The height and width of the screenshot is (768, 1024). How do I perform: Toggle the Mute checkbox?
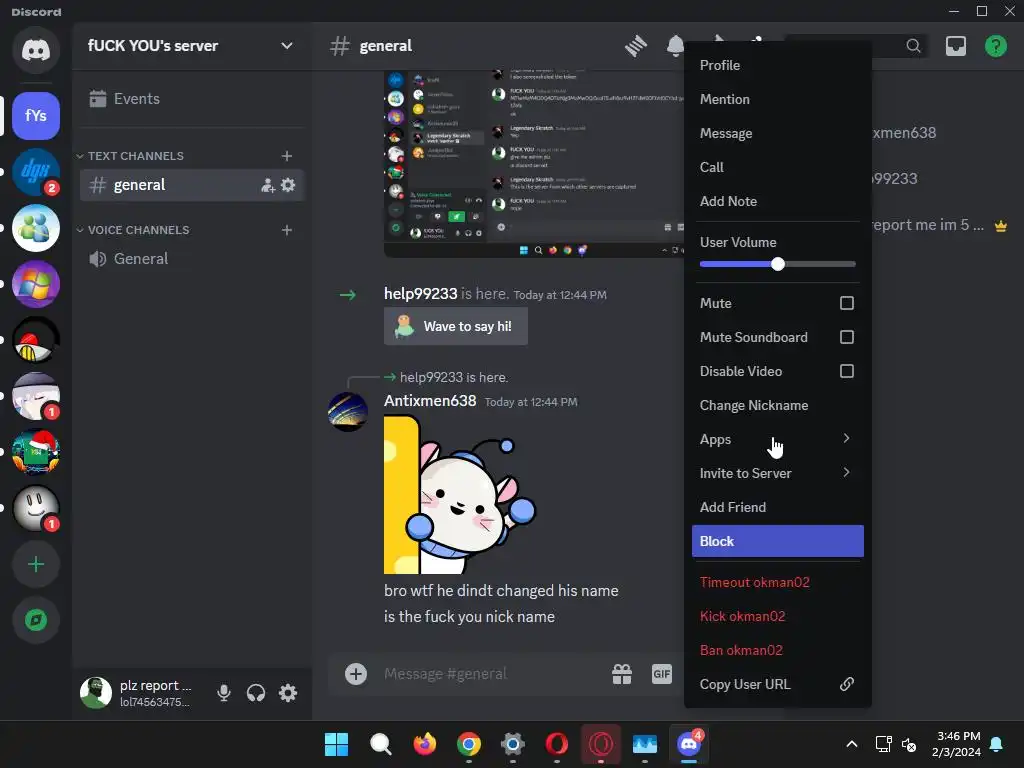tap(846, 303)
